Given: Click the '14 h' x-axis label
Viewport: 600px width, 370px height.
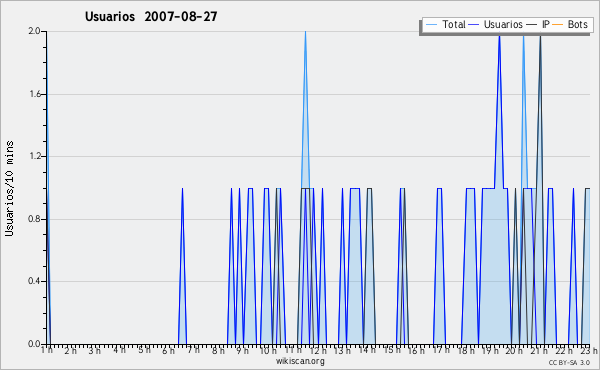Looking at the screenshot, I should coord(367,350).
